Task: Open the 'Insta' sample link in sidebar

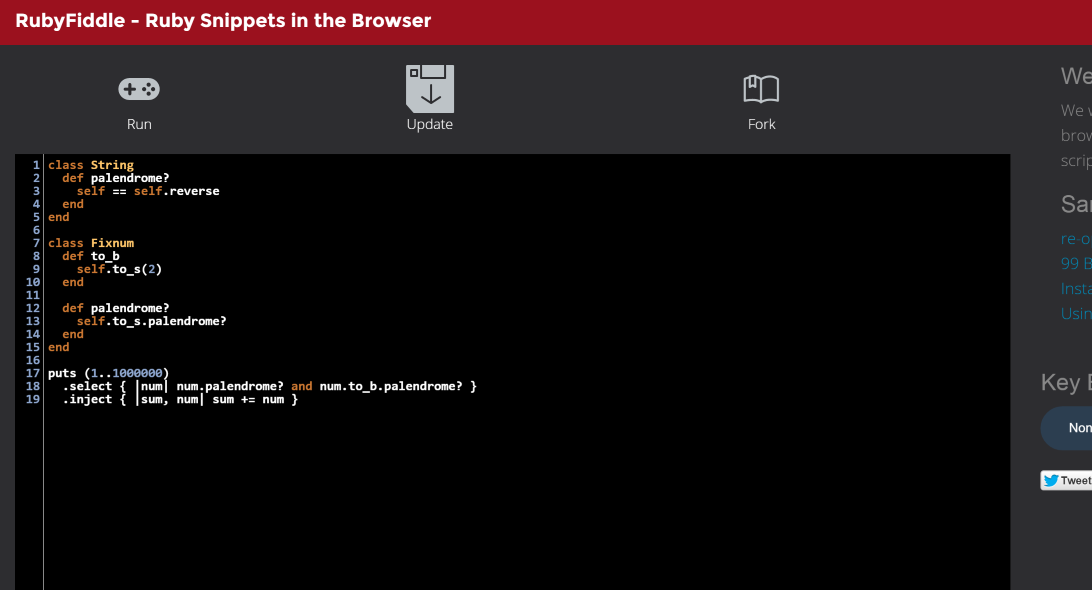Action: (x=1076, y=288)
